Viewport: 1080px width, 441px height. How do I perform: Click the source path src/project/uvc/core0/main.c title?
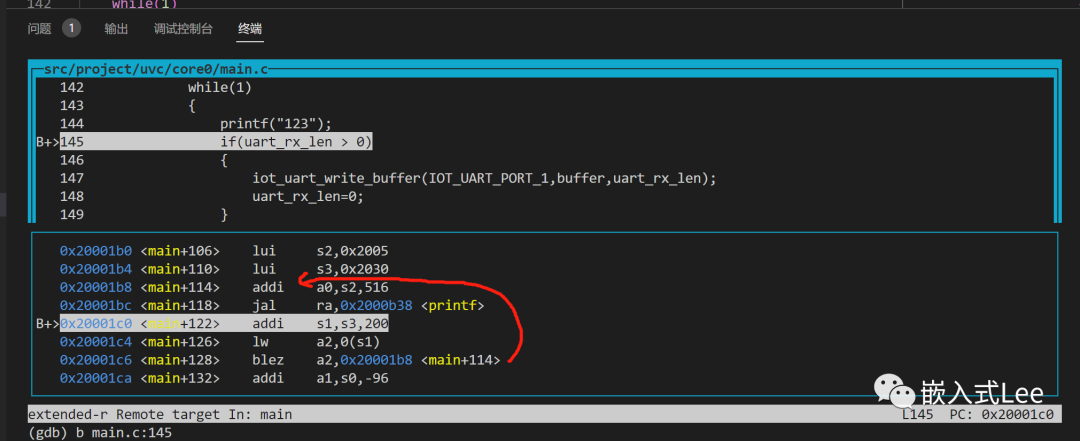156,70
